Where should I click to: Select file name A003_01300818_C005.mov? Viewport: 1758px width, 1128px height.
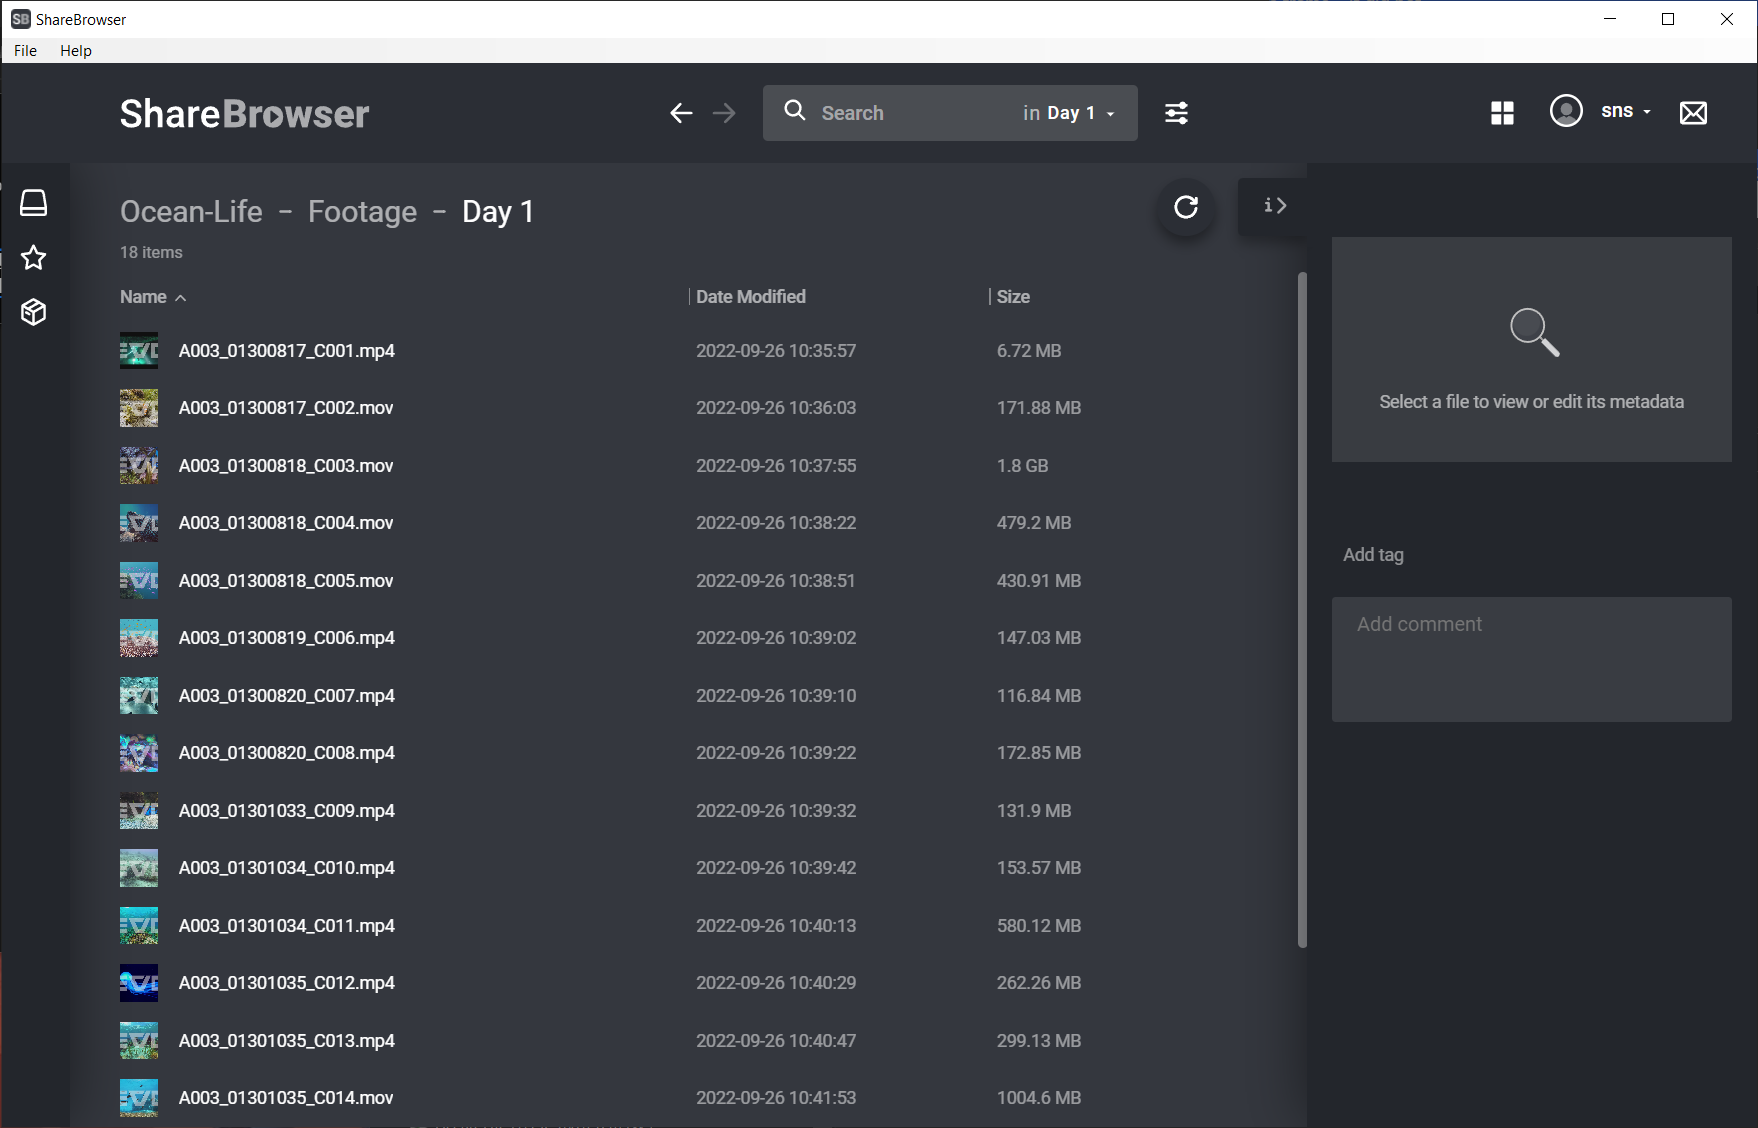click(286, 581)
